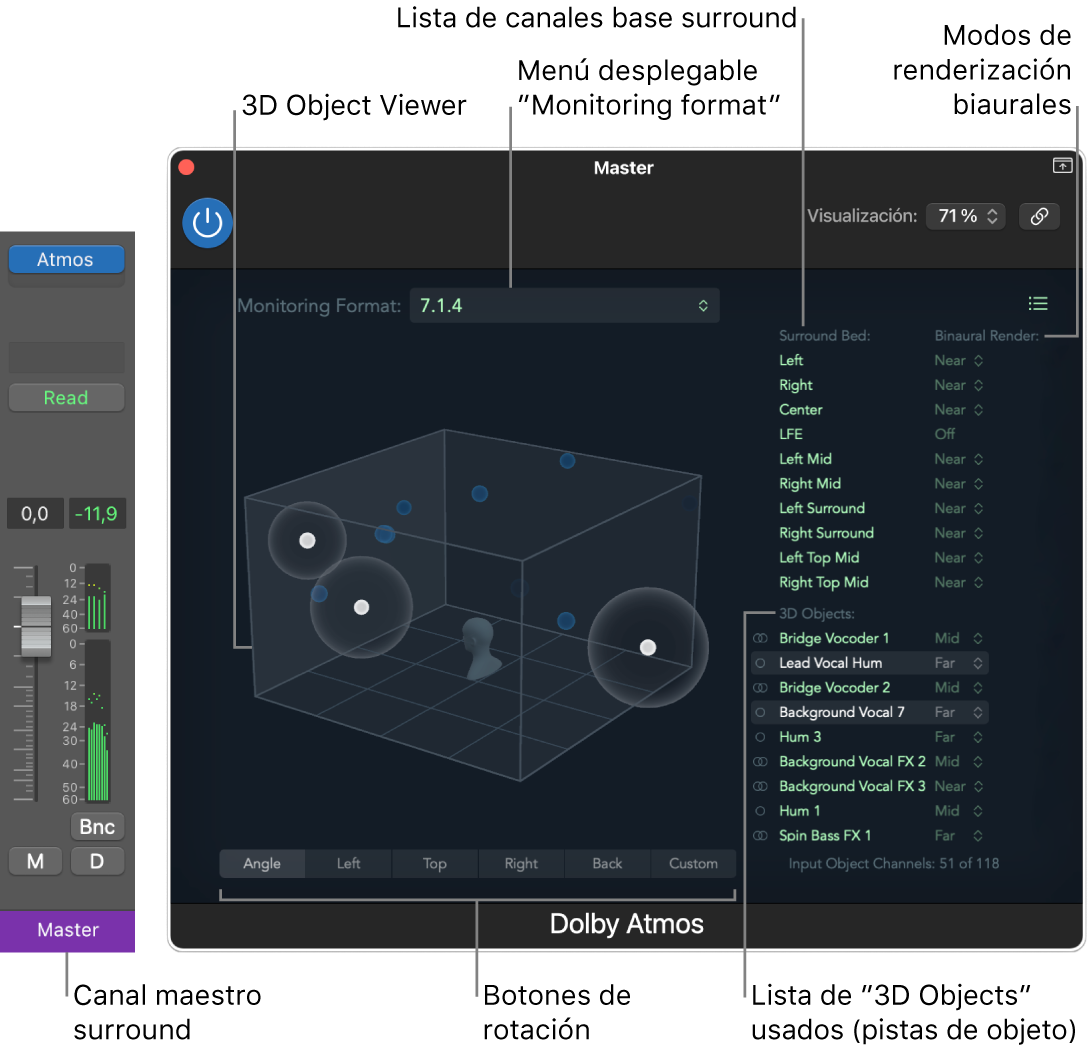The image size is (1088, 1053).
Task: Open the channel list view icon top right
Action: coord(1037,303)
